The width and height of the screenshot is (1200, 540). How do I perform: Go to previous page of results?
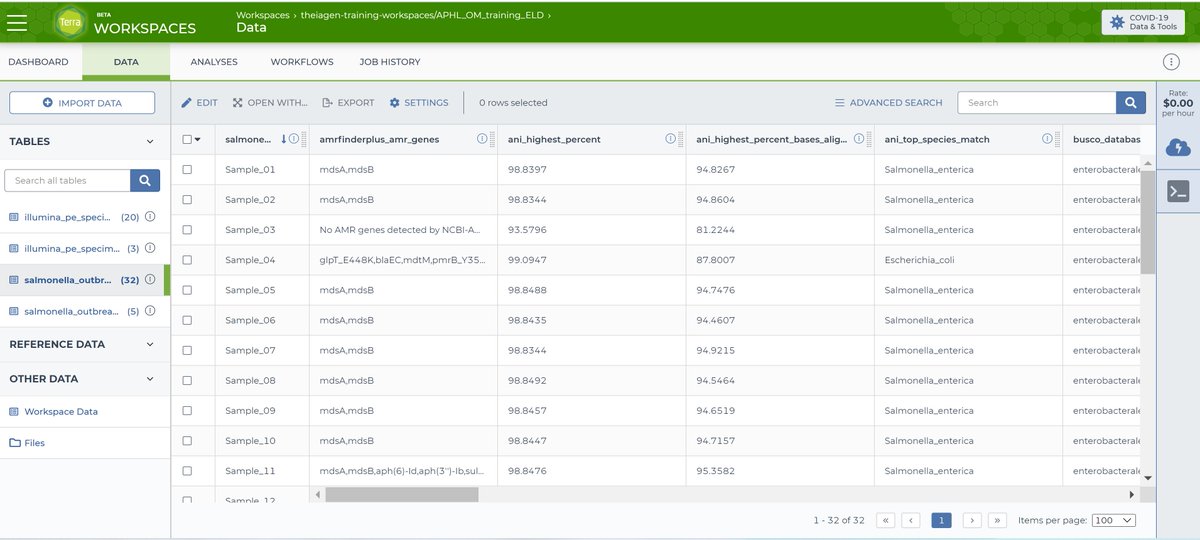[911, 520]
